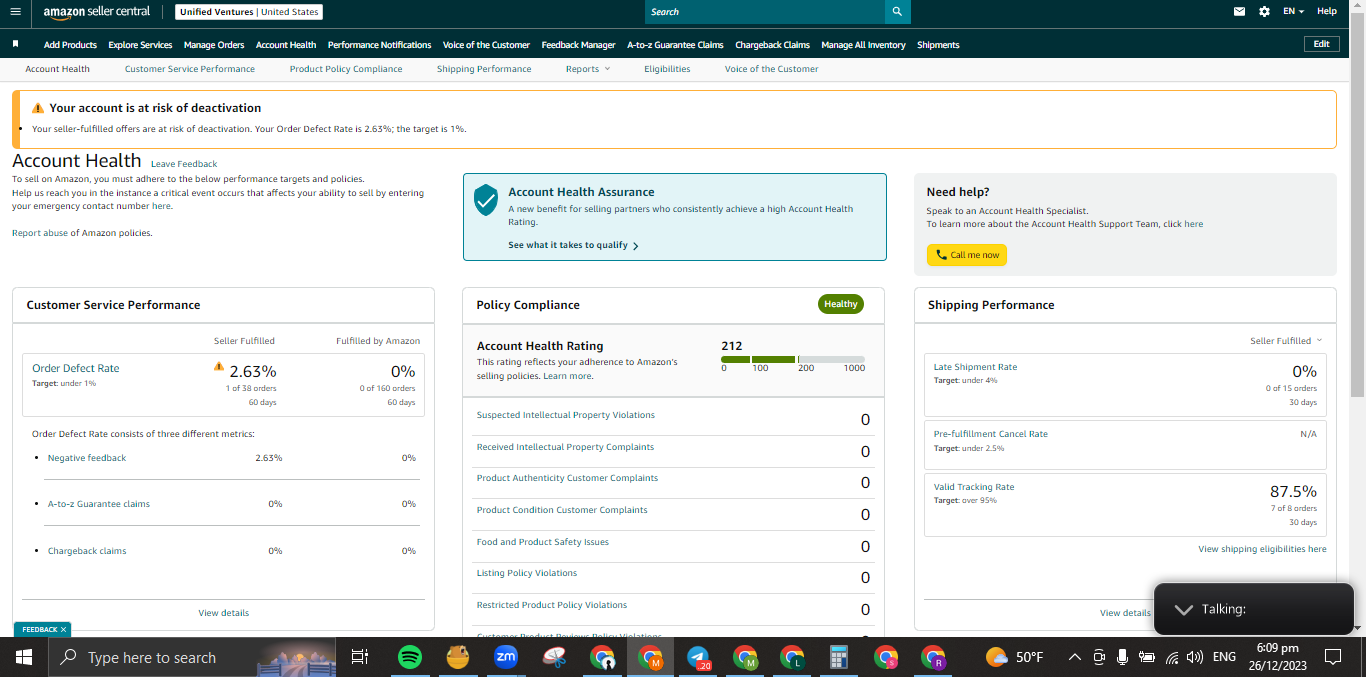The image size is (1366, 677).
Task: Click the Report abuse link
Action: pos(40,233)
